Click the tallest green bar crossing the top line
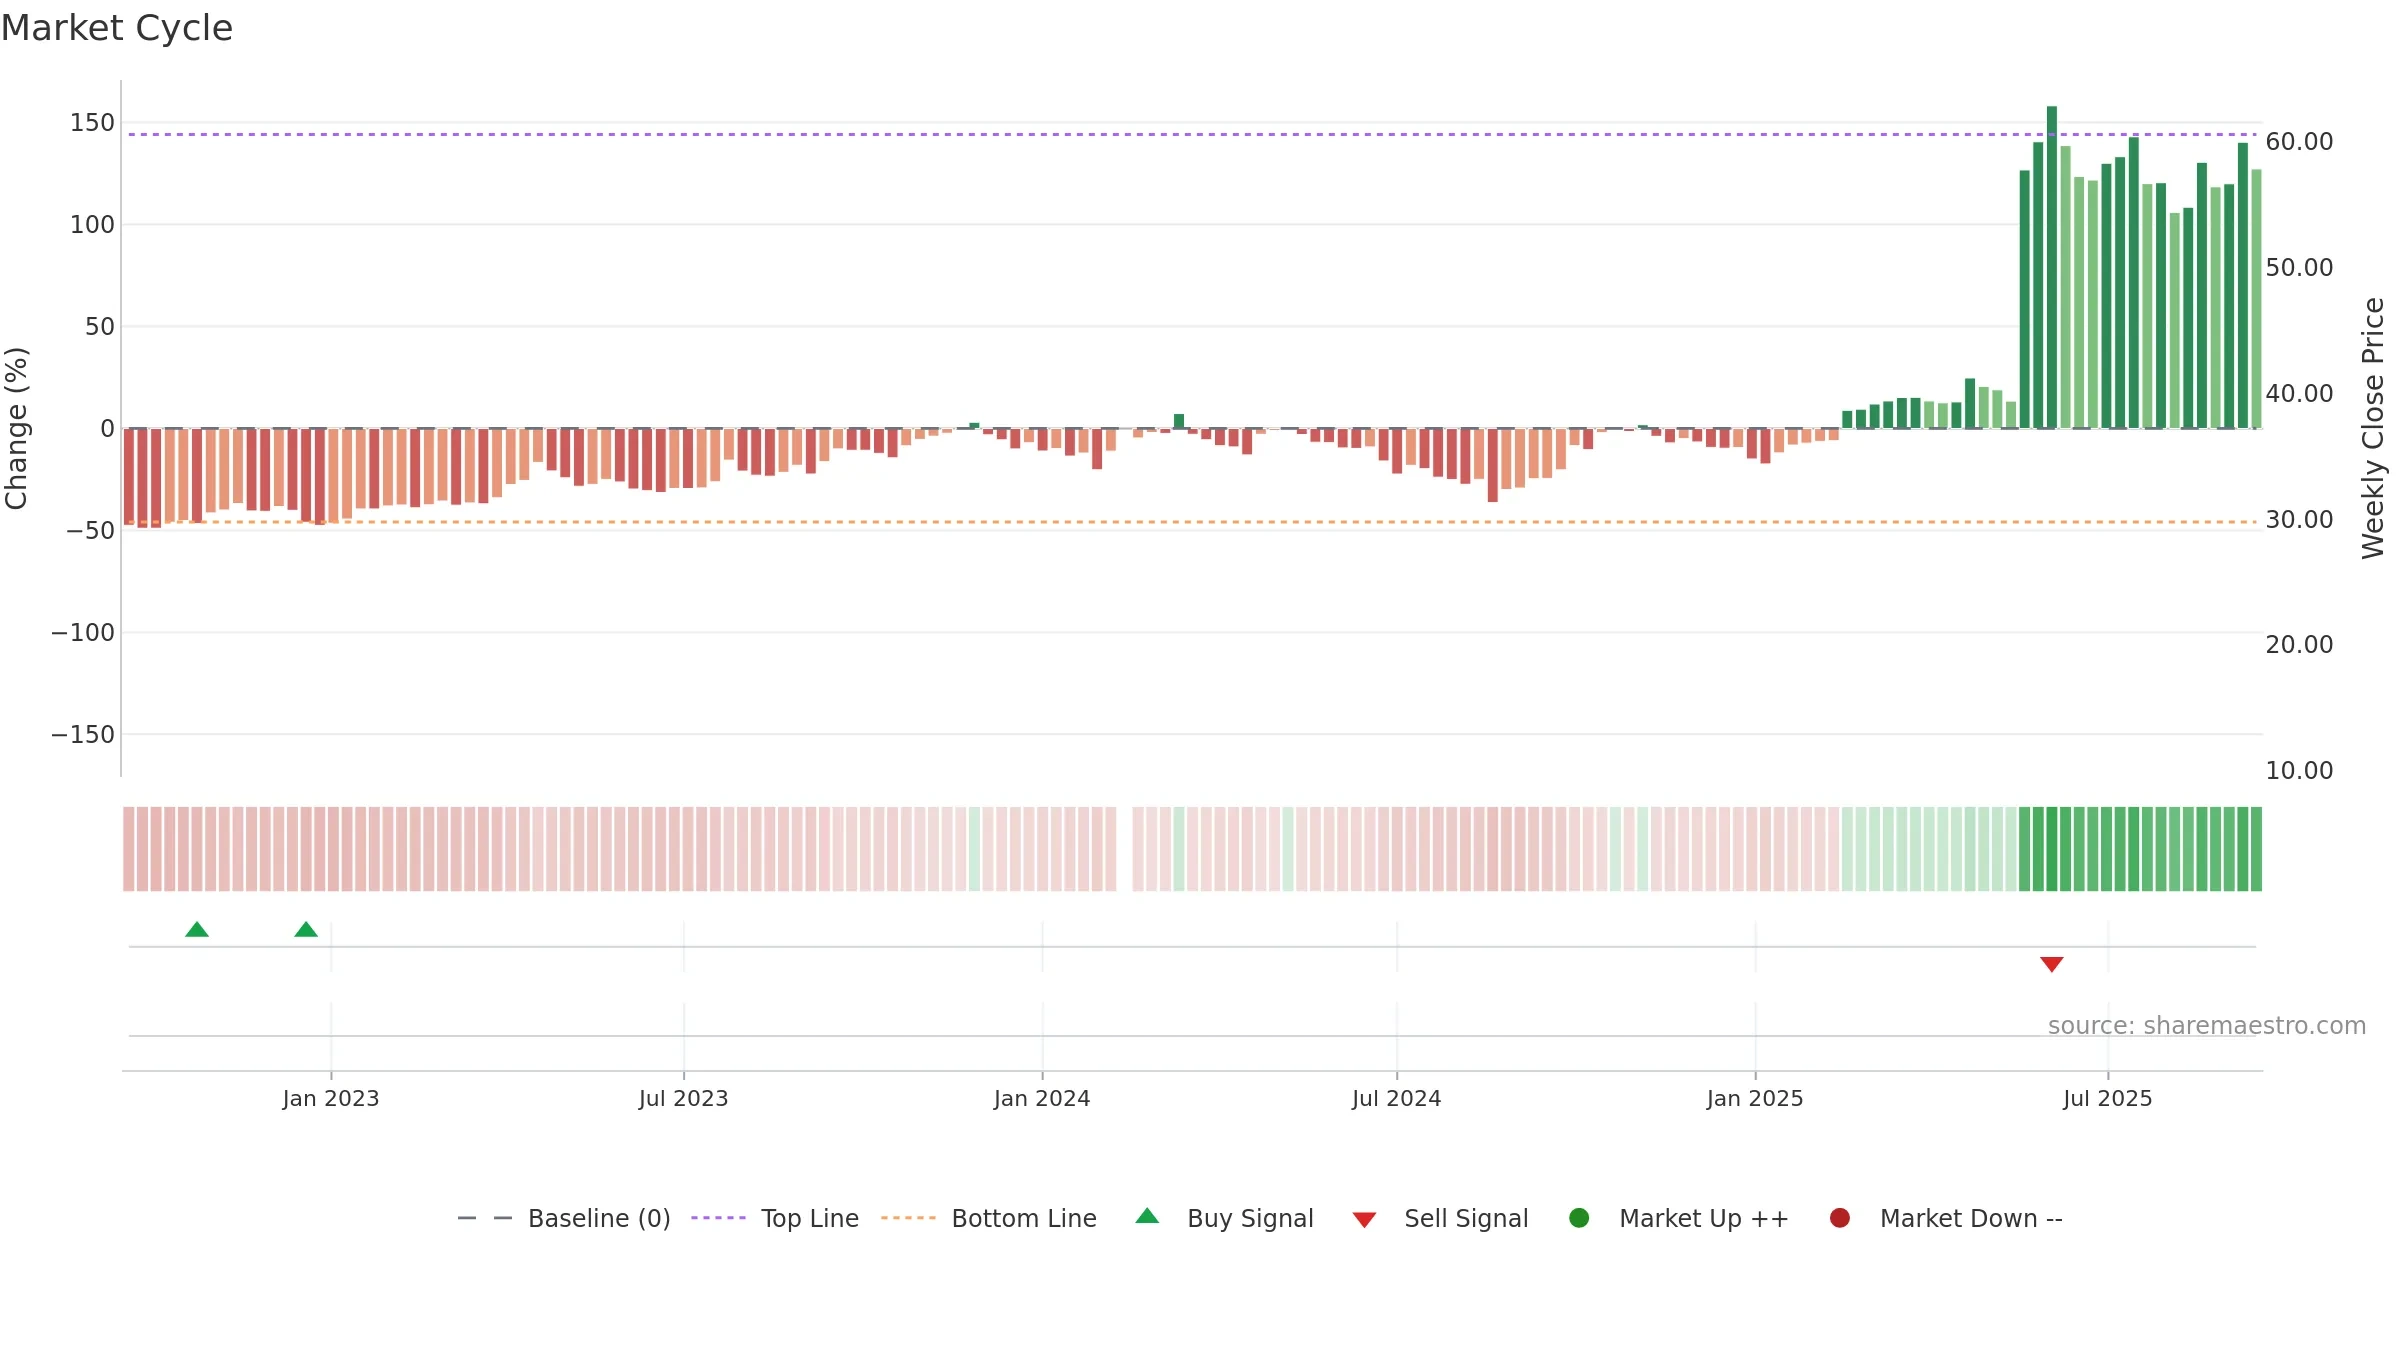Viewport: 2400px width, 1350px height. click(x=2052, y=267)
